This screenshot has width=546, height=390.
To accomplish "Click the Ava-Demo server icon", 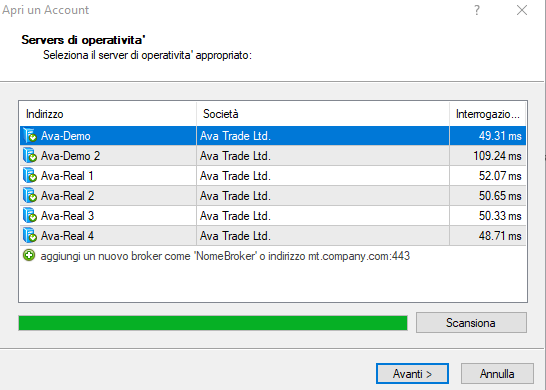I will tap(30, 135).
